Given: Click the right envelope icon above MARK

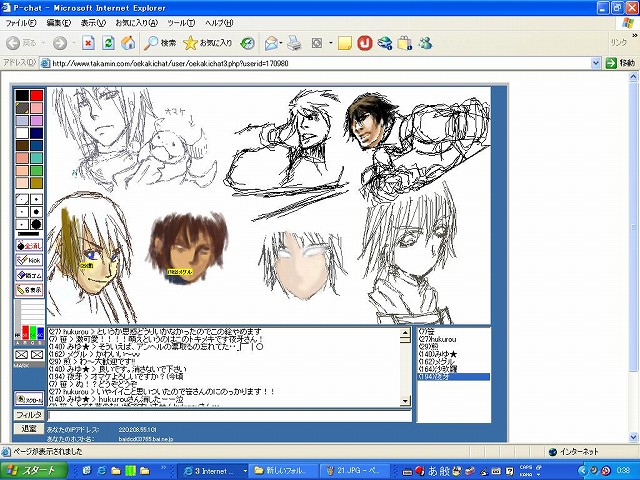Looking at the screenshot, I should coord(37,355).
